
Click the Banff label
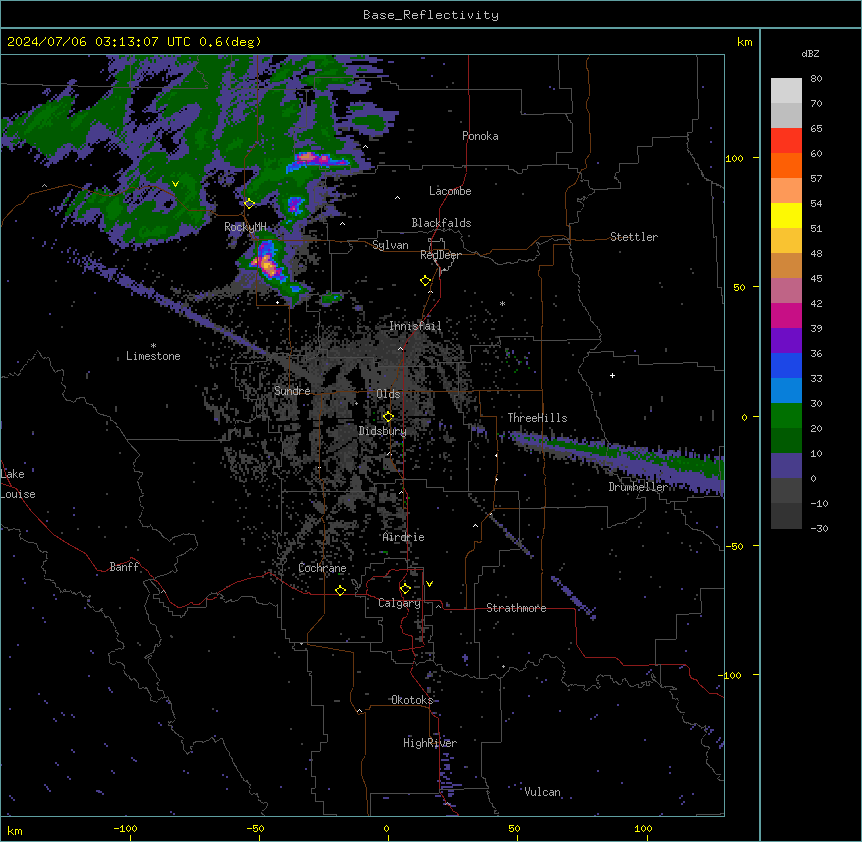(124, 567)
